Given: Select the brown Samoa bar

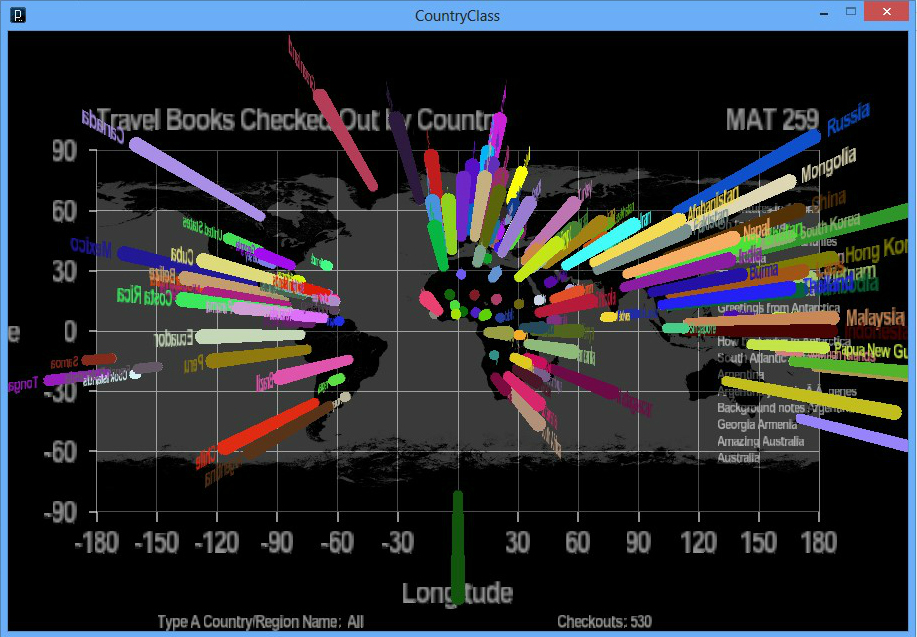Looking at the screenshot, I should coord(100,359).
